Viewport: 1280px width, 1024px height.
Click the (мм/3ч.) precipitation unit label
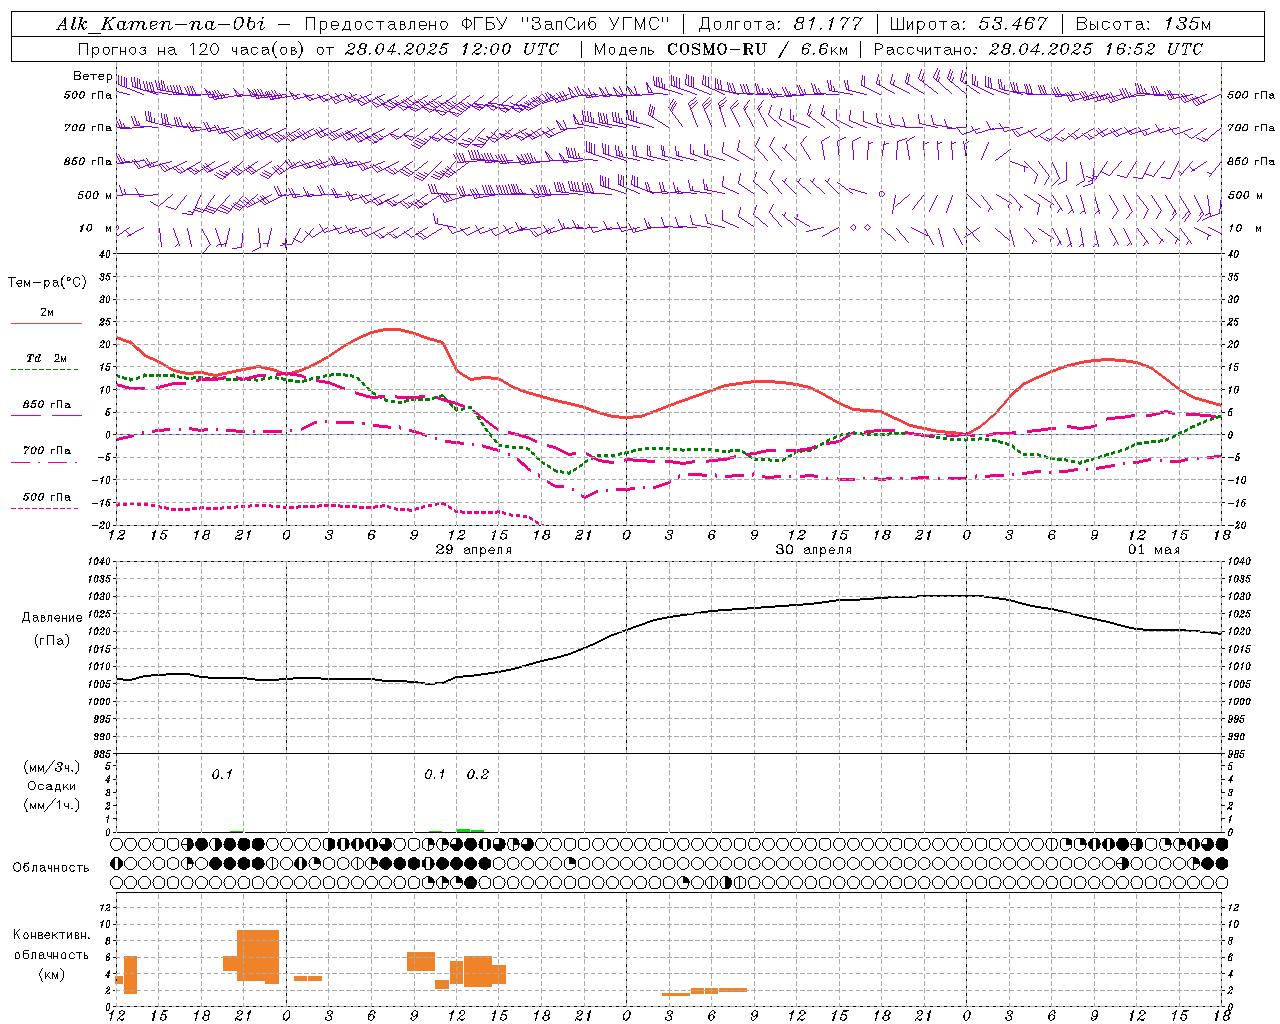point(52,767)
